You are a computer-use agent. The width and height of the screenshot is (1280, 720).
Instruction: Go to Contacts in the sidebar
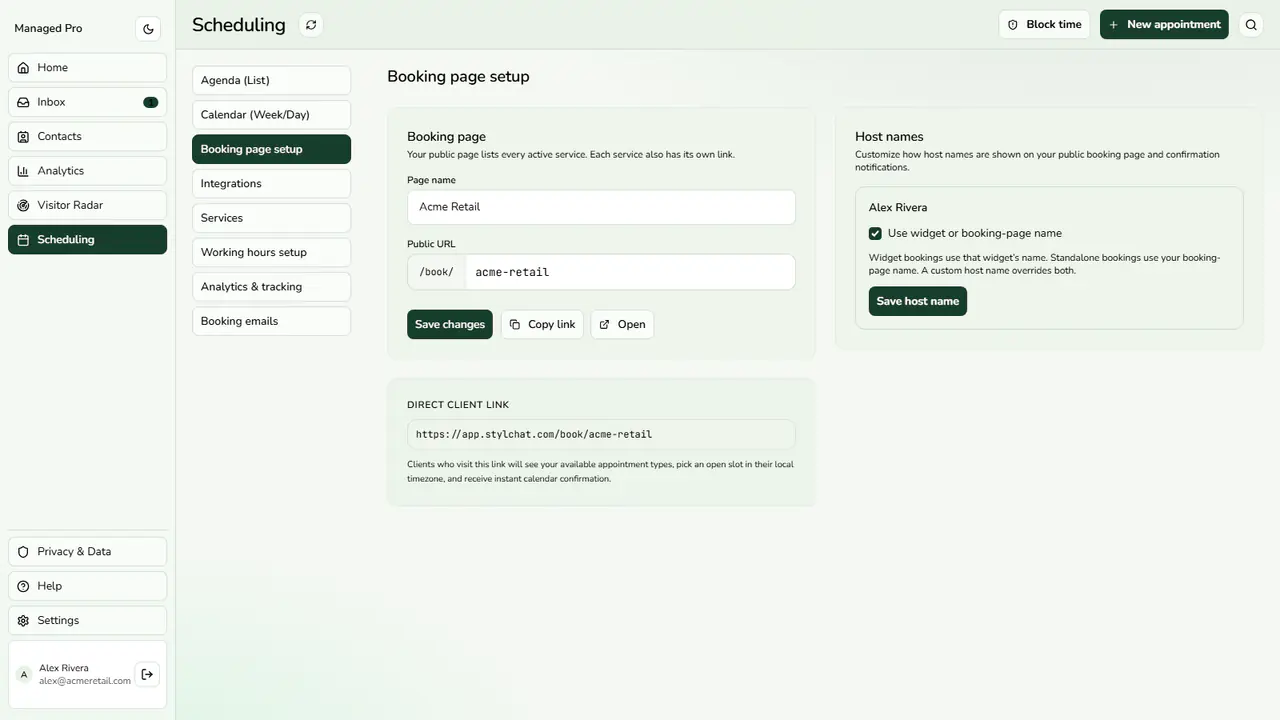point(88,136)
